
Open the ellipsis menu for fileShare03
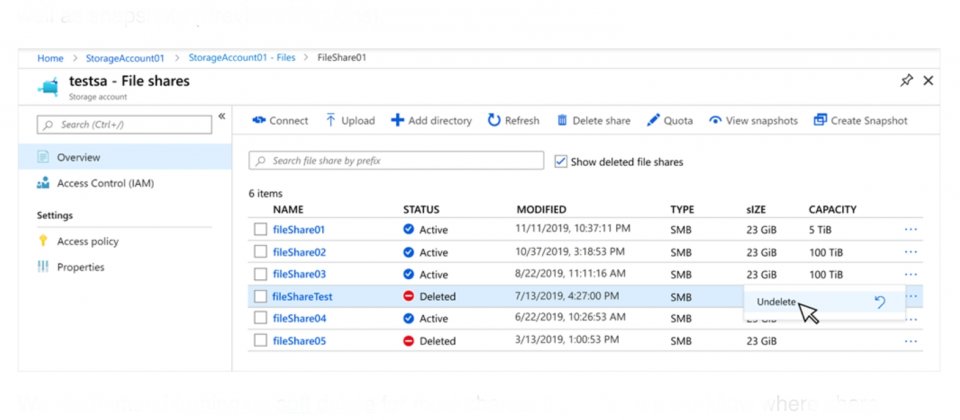tap(910, 274)
